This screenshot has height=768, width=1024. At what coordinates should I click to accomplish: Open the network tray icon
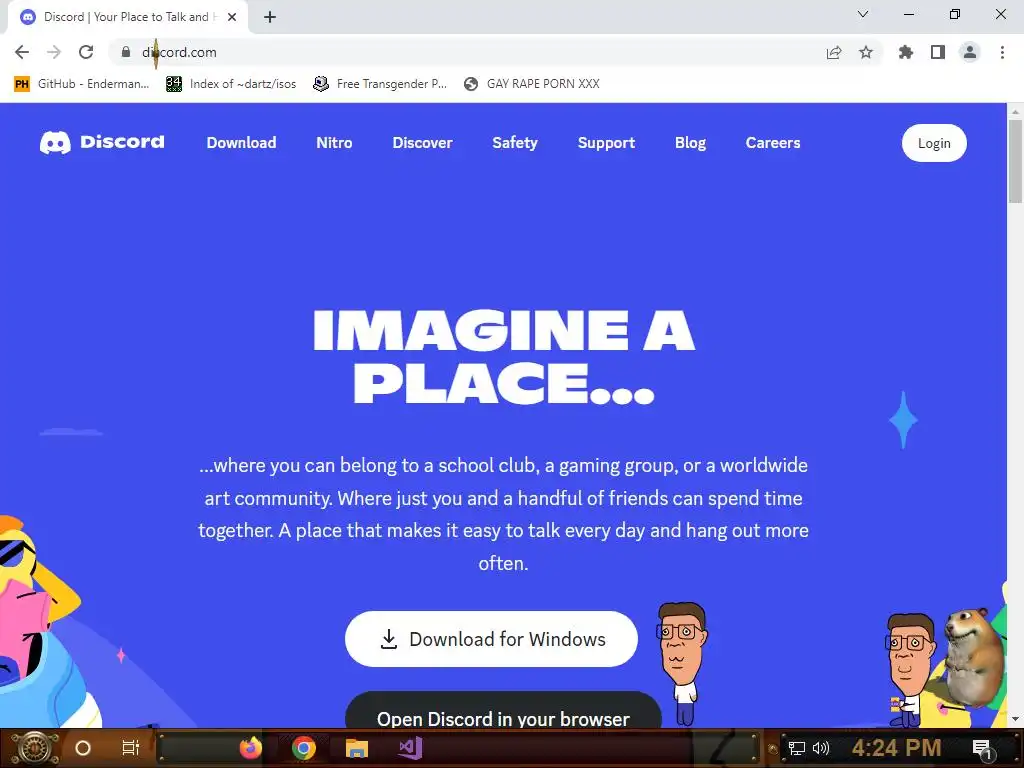click(x=797, y=748)
